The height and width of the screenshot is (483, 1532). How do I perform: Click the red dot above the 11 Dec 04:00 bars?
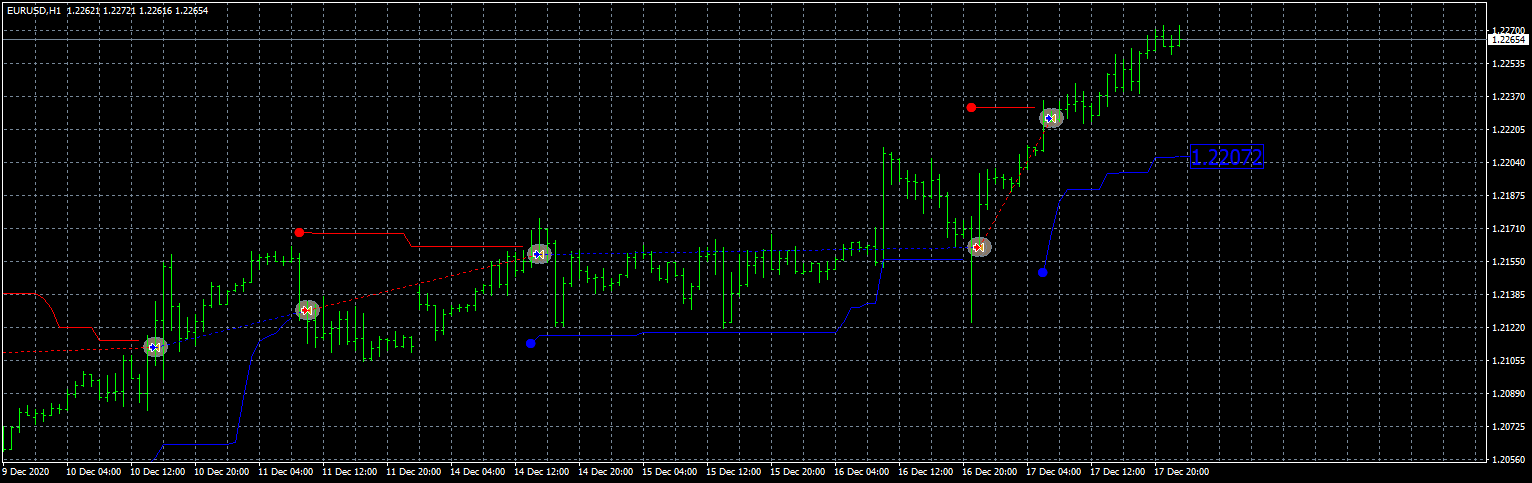(x=299, y=232)
